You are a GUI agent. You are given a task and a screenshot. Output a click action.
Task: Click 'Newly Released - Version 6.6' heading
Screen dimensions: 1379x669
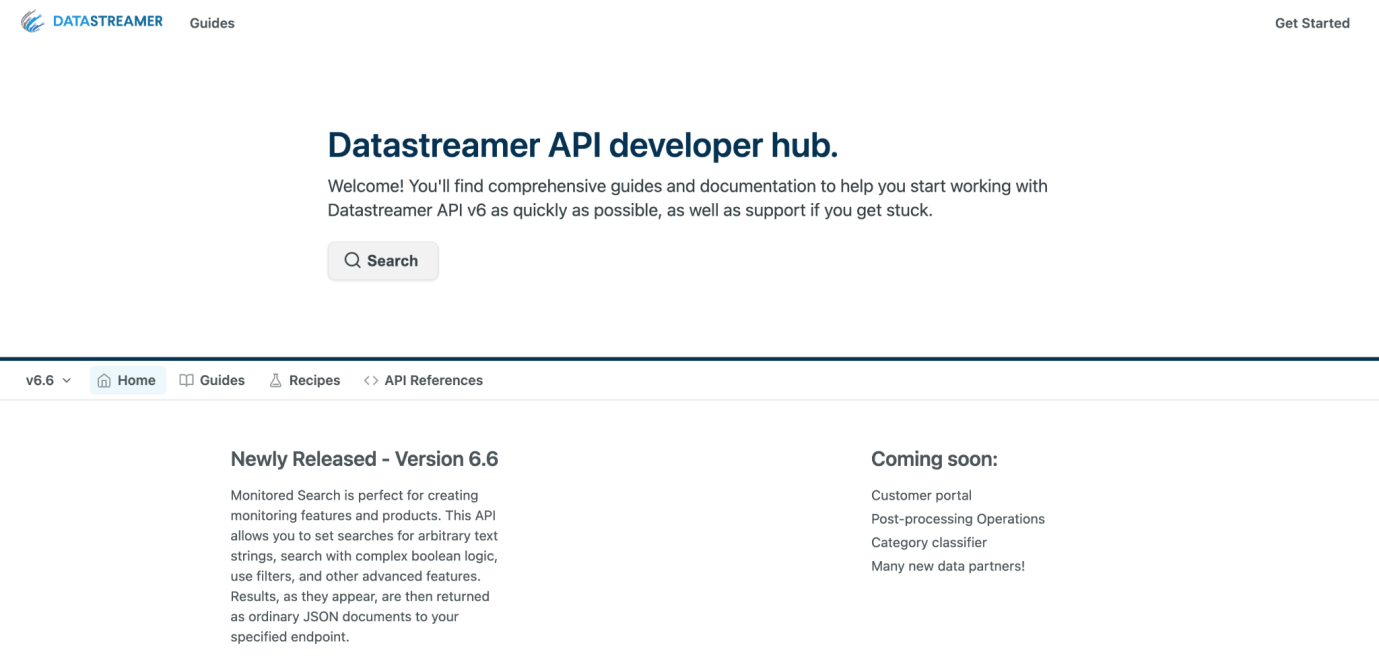(x=364, y=459)
